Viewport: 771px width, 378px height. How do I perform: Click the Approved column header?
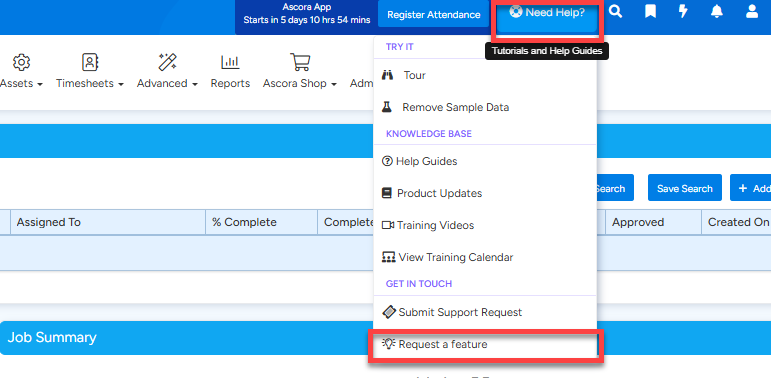tap(653, 222)
